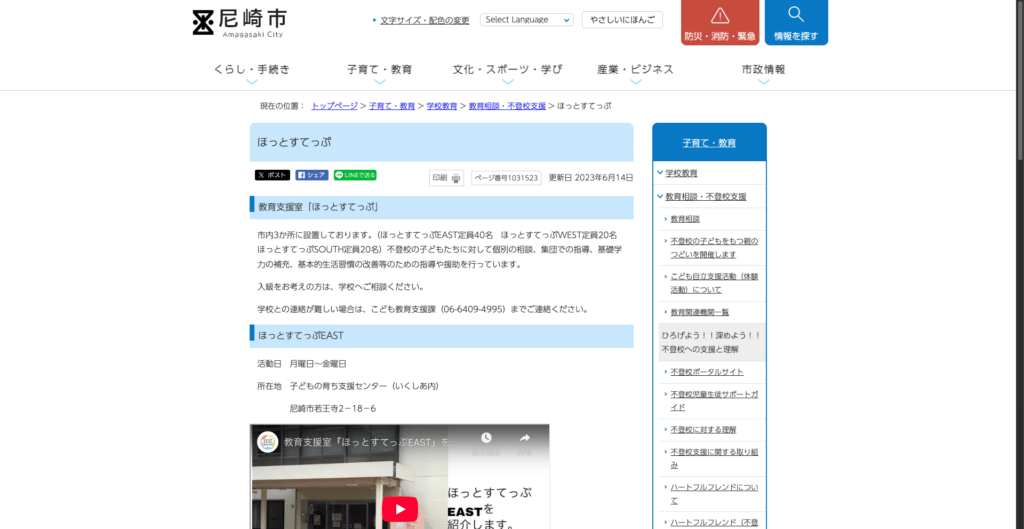Image resolution: width=1024 pixels, height=529 pixels.
Task: Share page with the X ポスト button
Action: (x=272, y=175)
